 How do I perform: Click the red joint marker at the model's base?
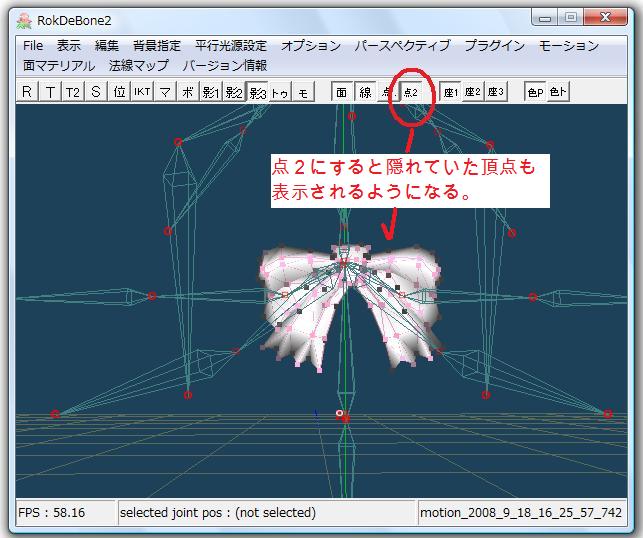[x=345, y=417]
